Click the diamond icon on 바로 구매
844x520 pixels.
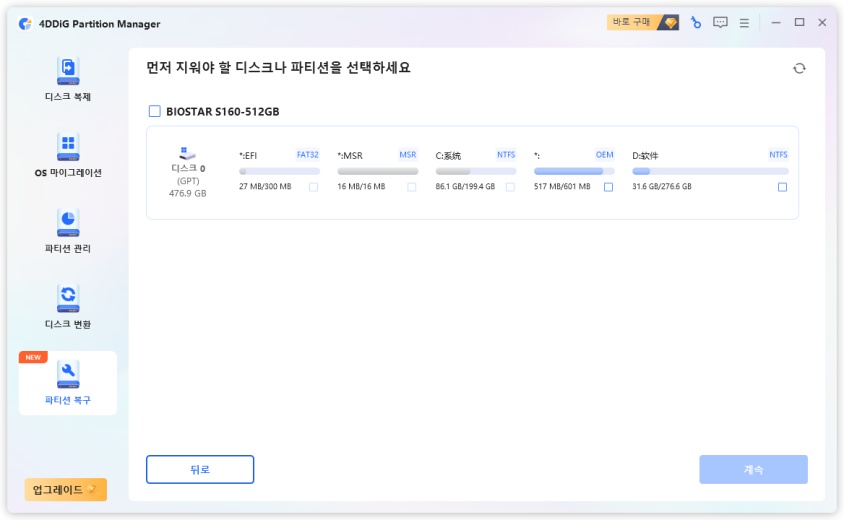(670, 23)
